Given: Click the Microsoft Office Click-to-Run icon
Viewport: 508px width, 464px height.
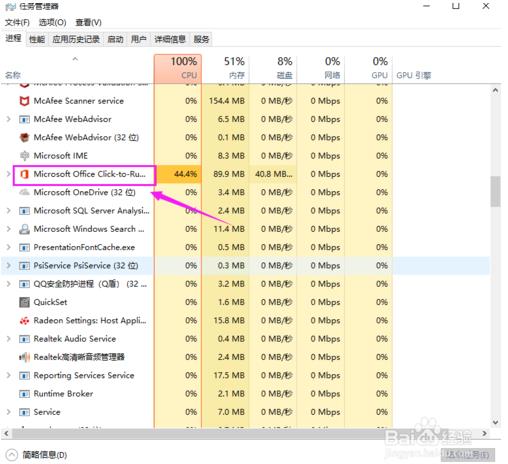Looking at the screenshot, I should coord(24,174).
